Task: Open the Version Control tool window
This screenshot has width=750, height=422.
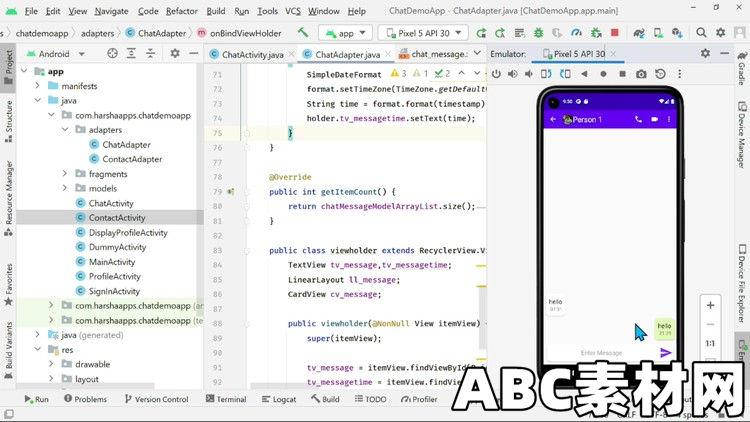Action: pos(156,399)
